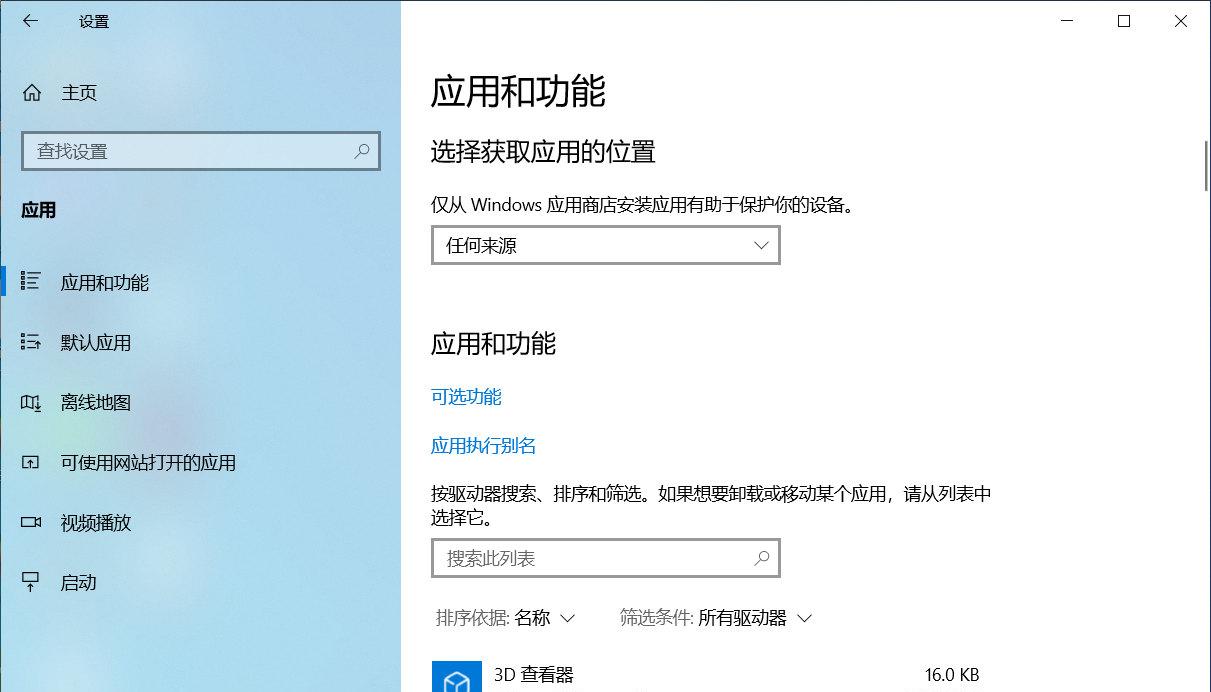Select the 可使用网站打开的应用 icon

pyautogui.click(x=31, y=462)
